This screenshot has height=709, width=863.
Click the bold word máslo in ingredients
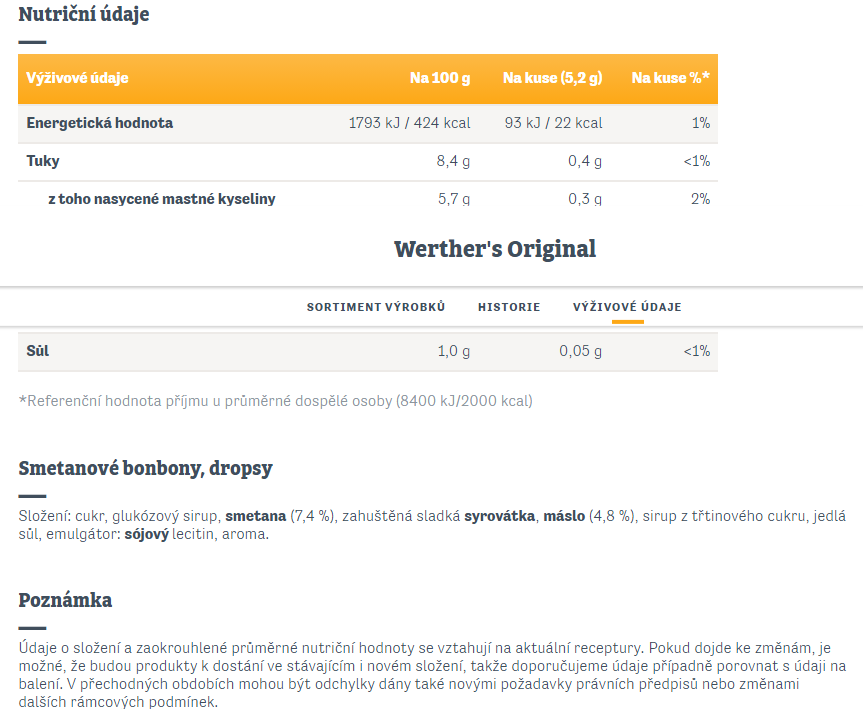(x=564, y=516)
